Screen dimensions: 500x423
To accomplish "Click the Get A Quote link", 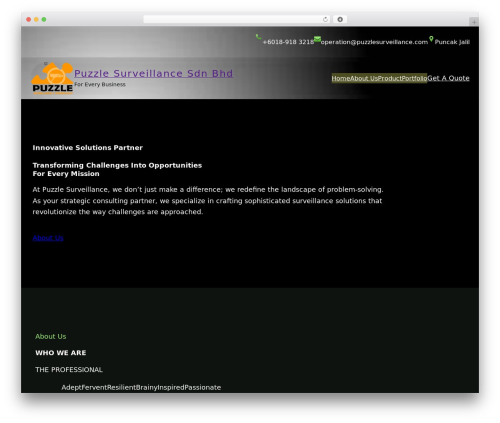I will [x=448, y=78].
